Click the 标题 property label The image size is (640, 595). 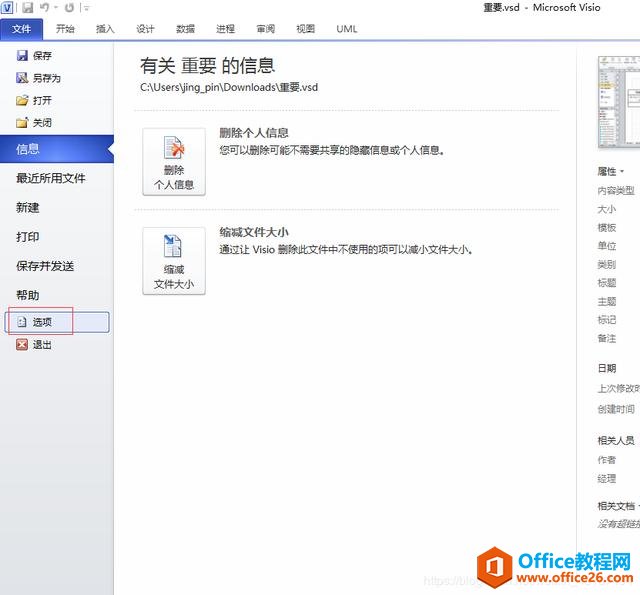[x=607, y=283]
